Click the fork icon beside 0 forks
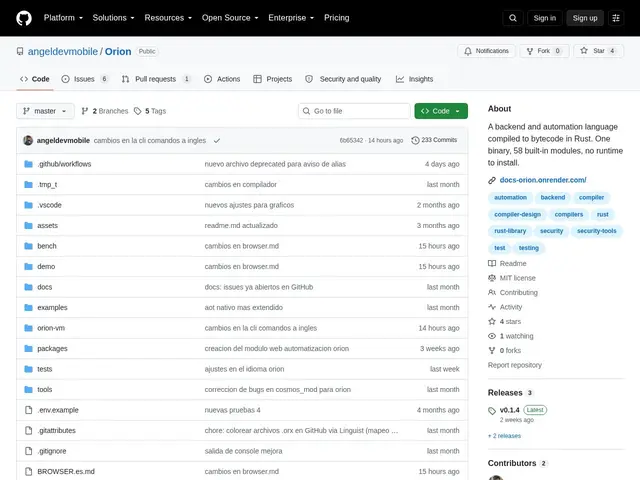 (492, 350)
